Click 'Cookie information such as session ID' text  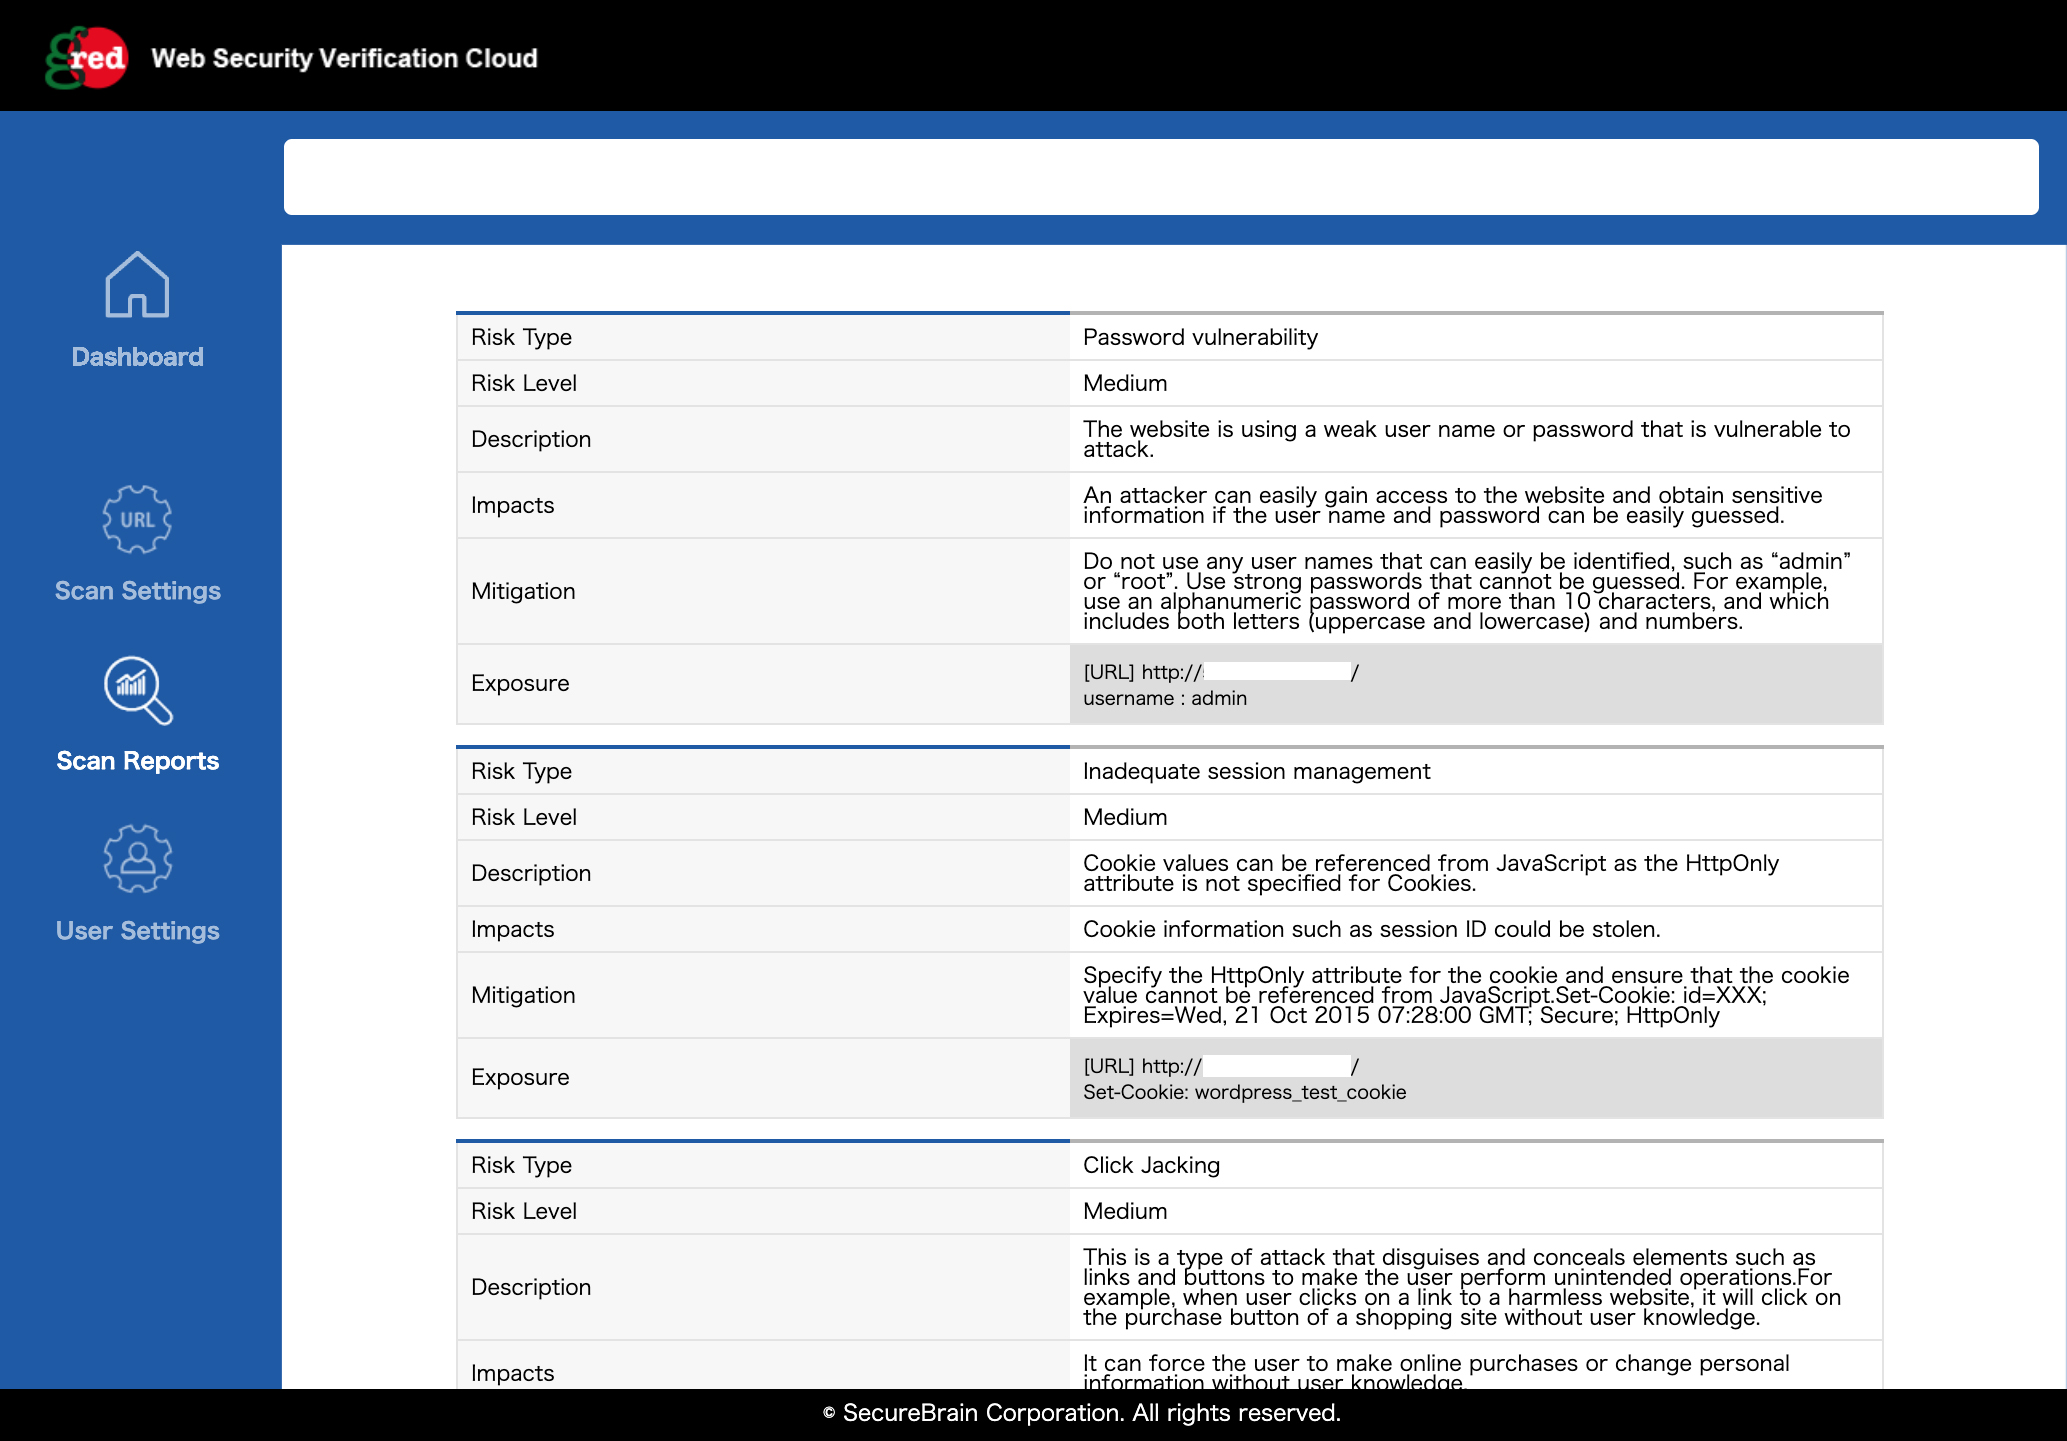click(1372, 929)
